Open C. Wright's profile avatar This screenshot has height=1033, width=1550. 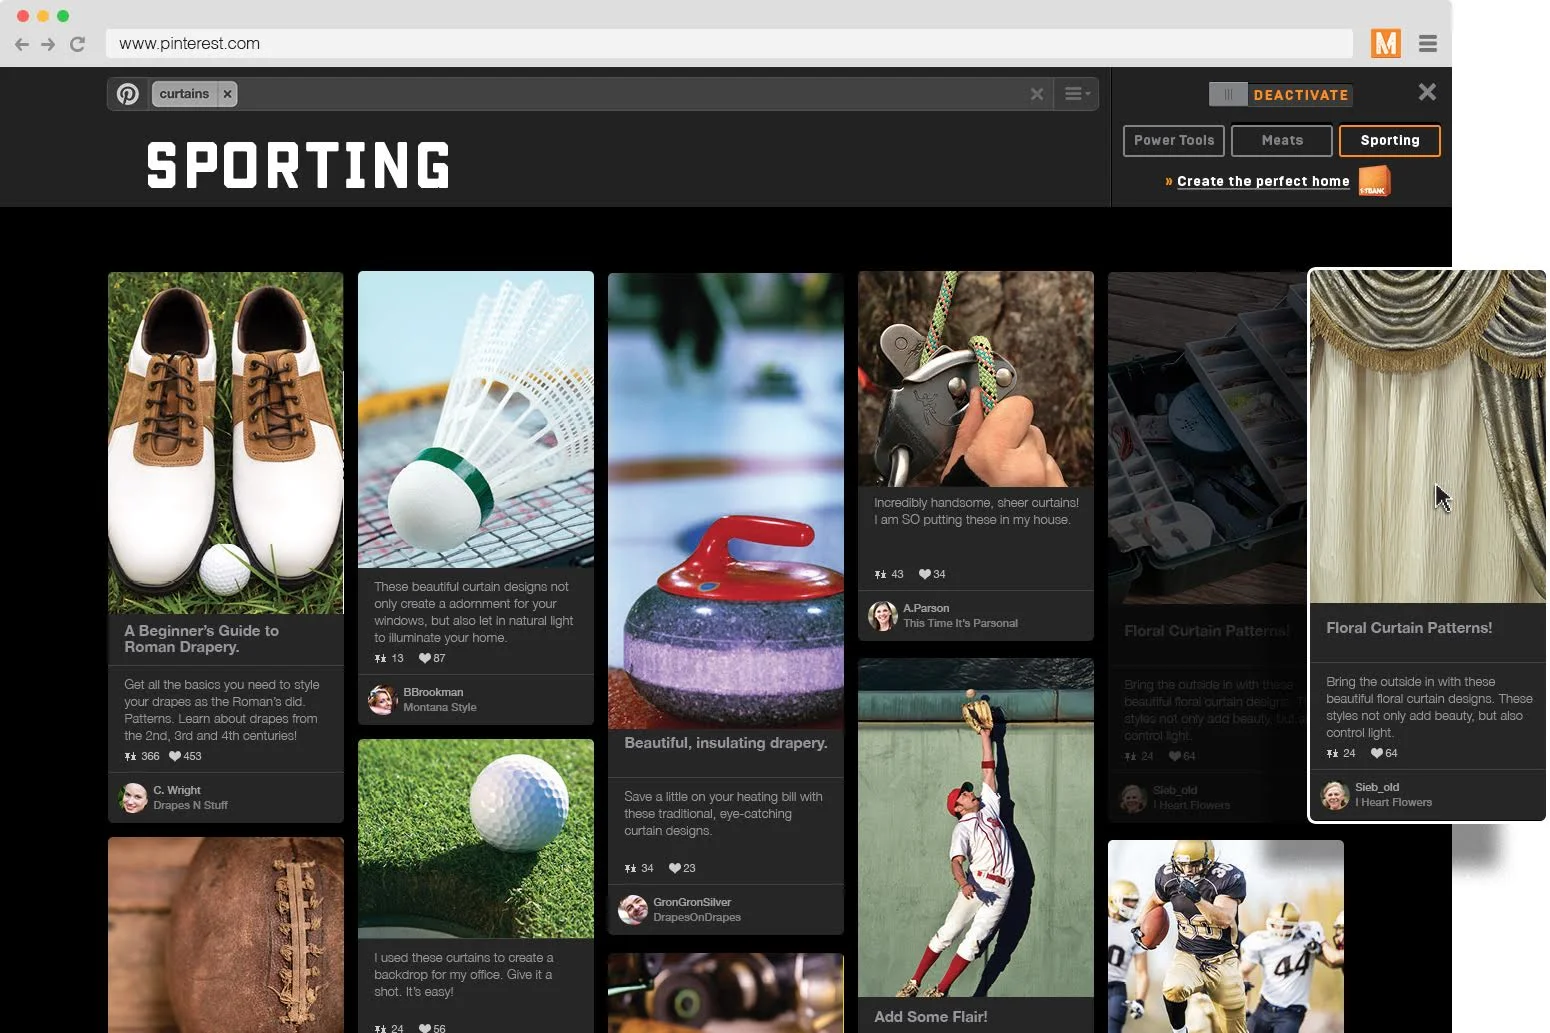click(x=133, y=798)
